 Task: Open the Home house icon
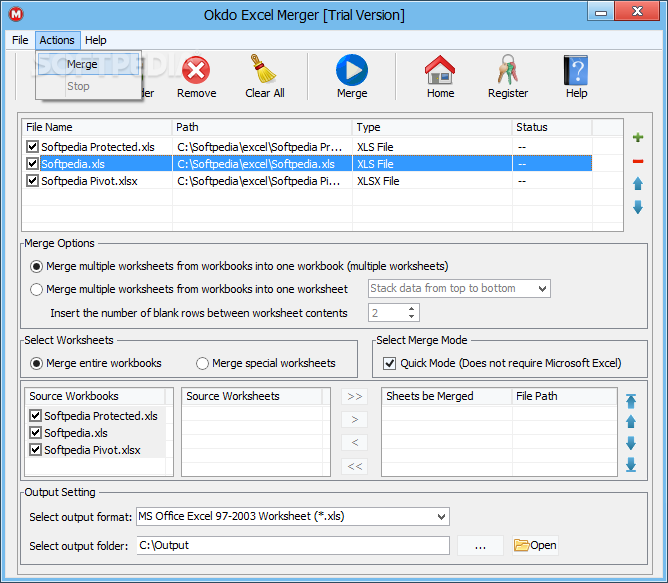click(440, 70)
